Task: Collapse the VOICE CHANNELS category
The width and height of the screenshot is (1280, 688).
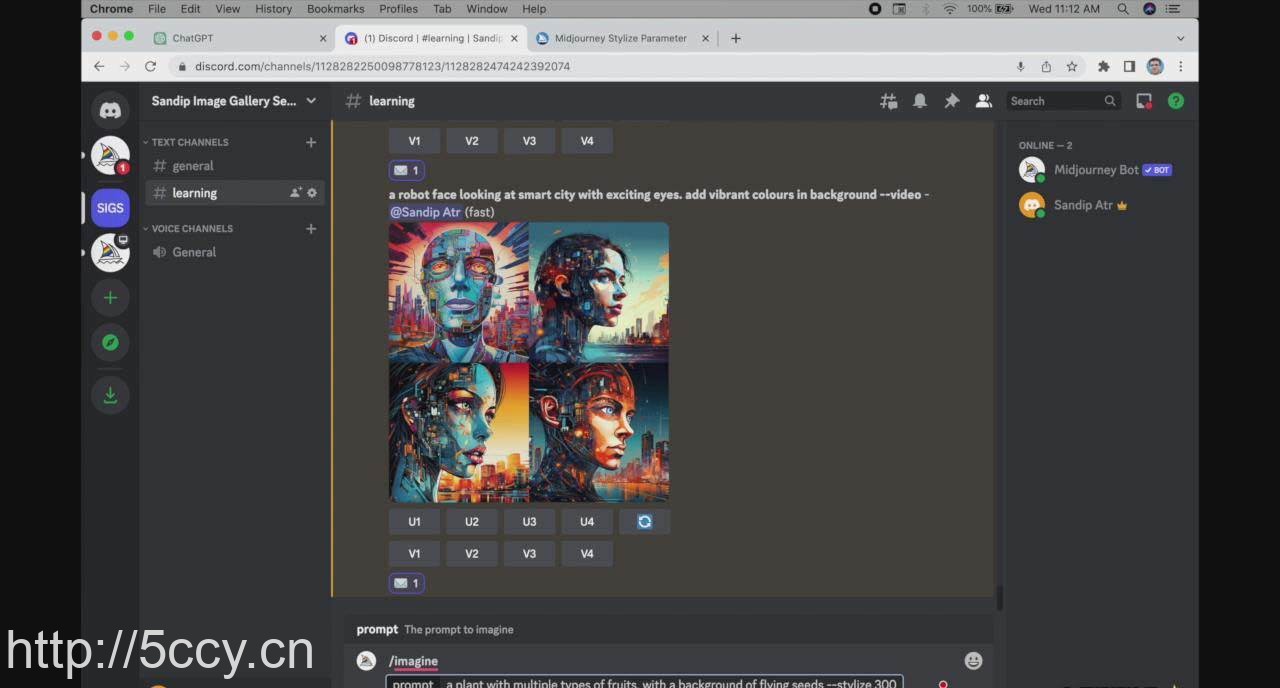Action: click(191, 228)
